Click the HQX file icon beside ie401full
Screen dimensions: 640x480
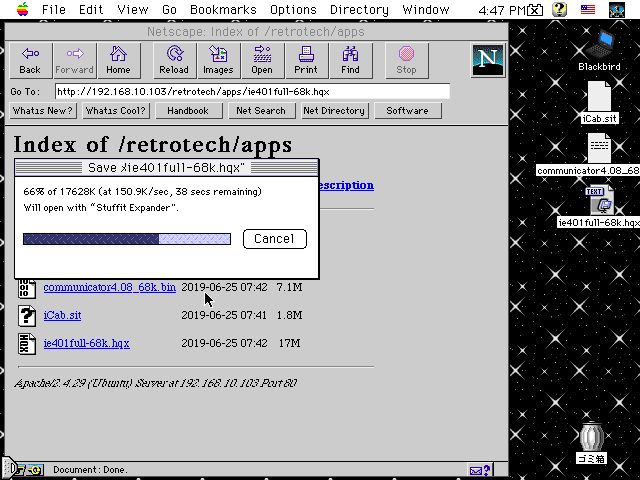pyautogui.click(x=27, y=343)
